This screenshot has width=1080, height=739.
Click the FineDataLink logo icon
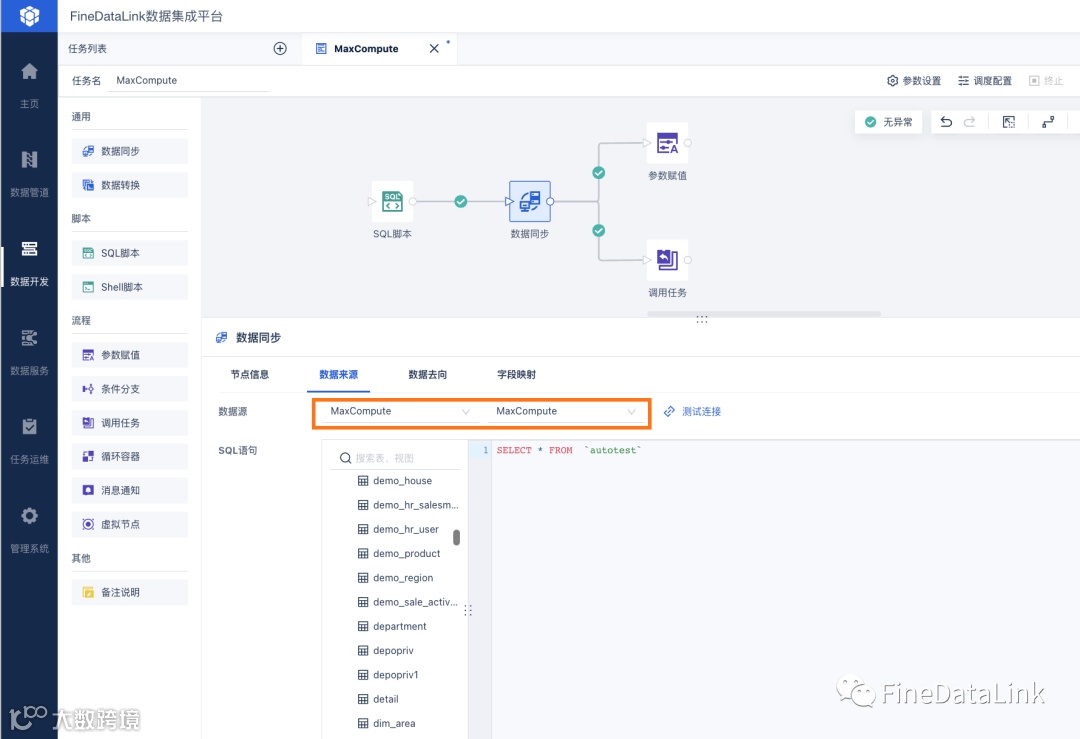click(29, 15)
